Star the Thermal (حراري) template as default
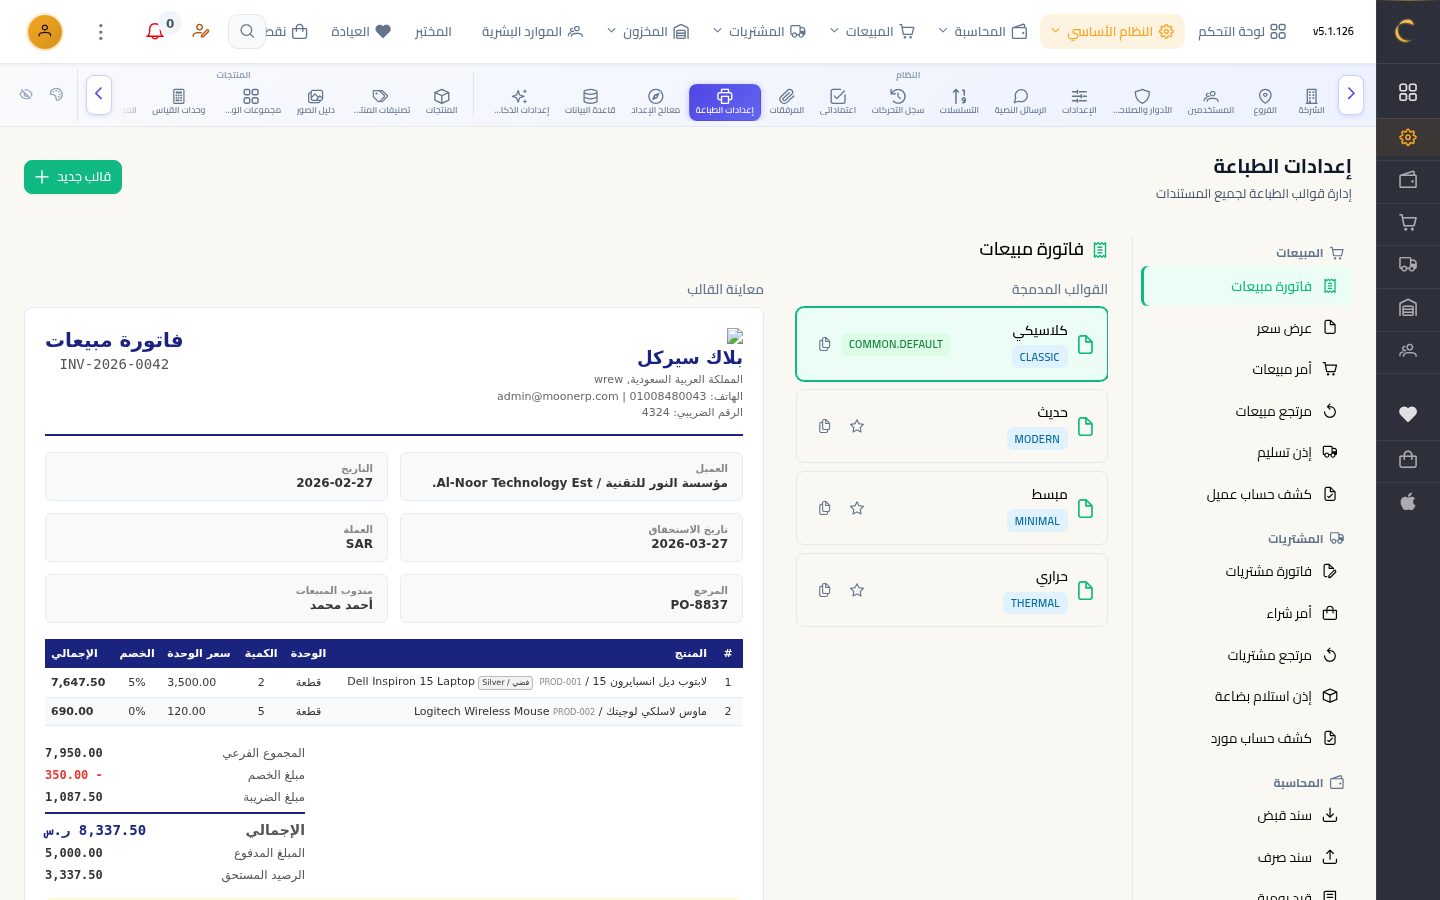Screen dimensions: 1440x900 coord(857,590)
